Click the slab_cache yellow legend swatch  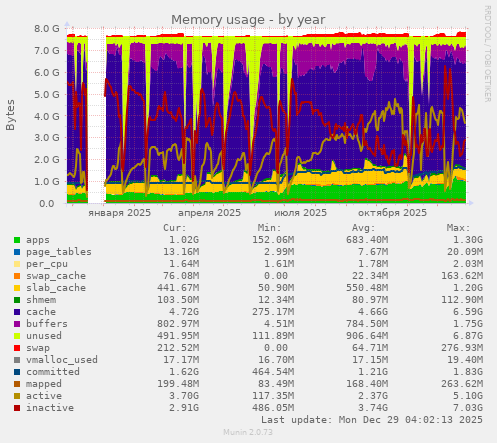pos(17,288)
